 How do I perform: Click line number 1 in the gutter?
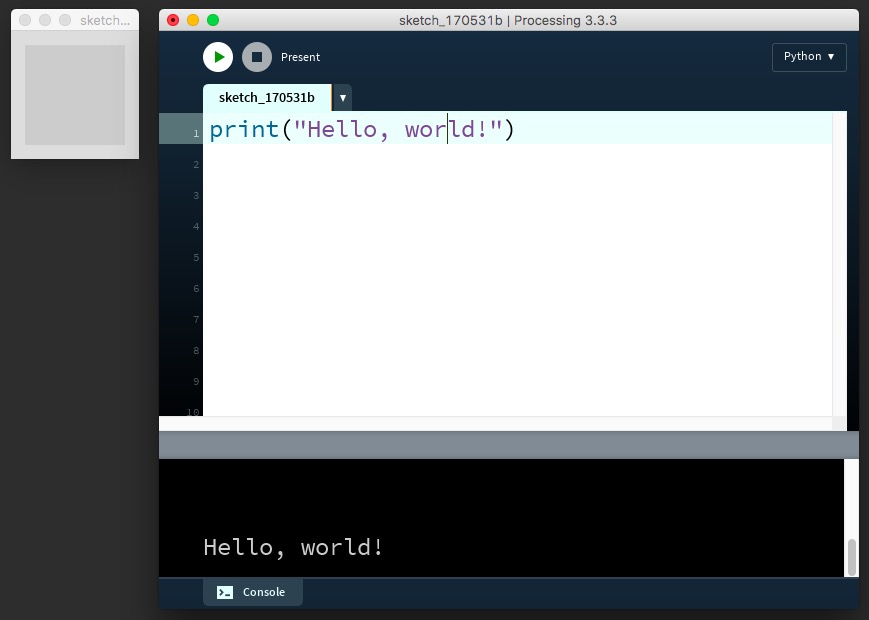pos(196,134)
